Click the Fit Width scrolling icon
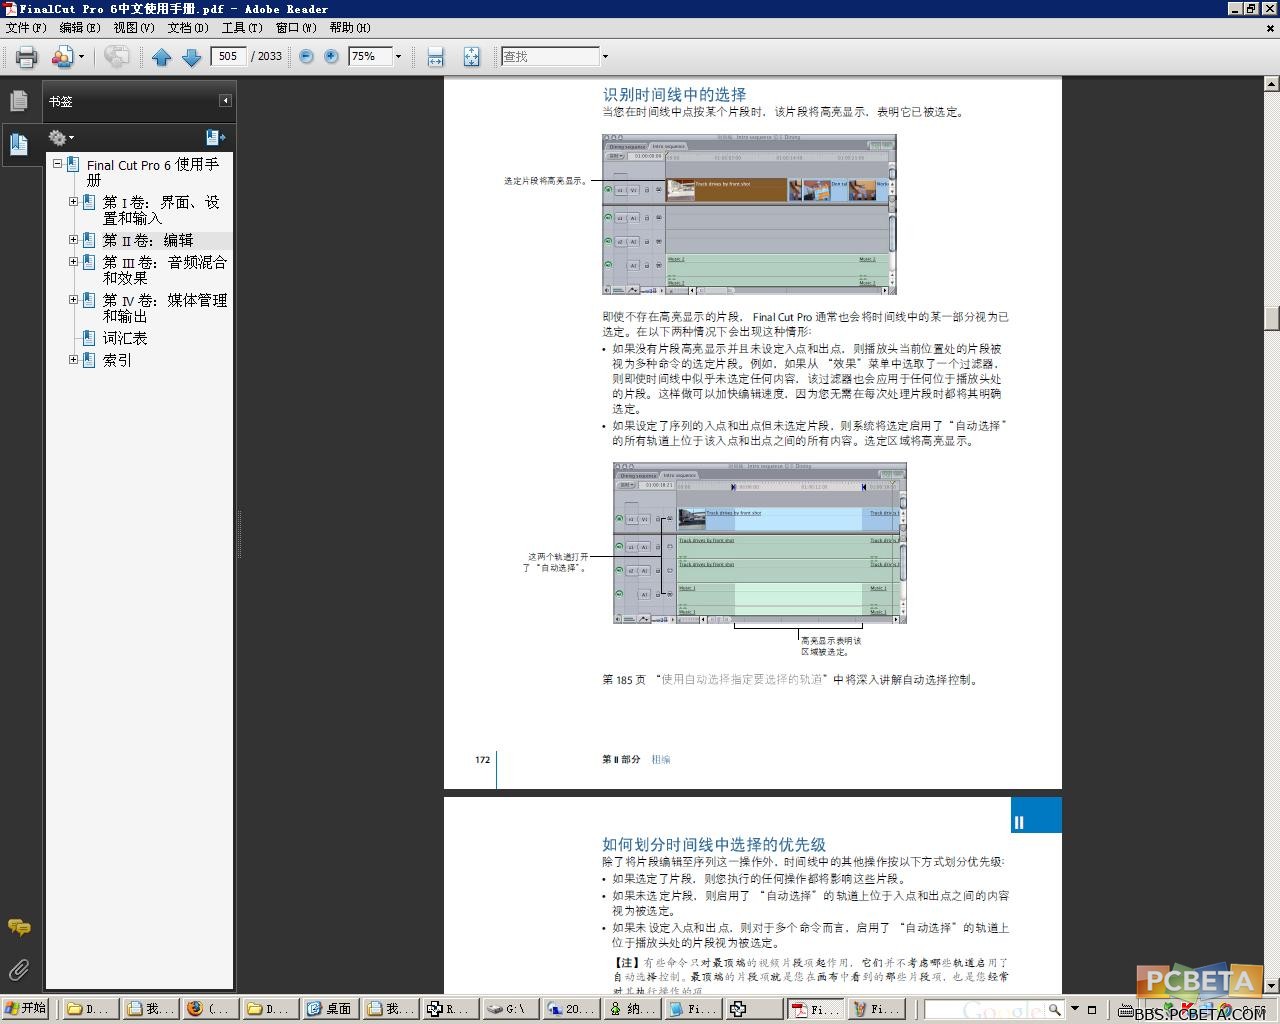This screenshot has height=1024, width=1280. [435, 57]
